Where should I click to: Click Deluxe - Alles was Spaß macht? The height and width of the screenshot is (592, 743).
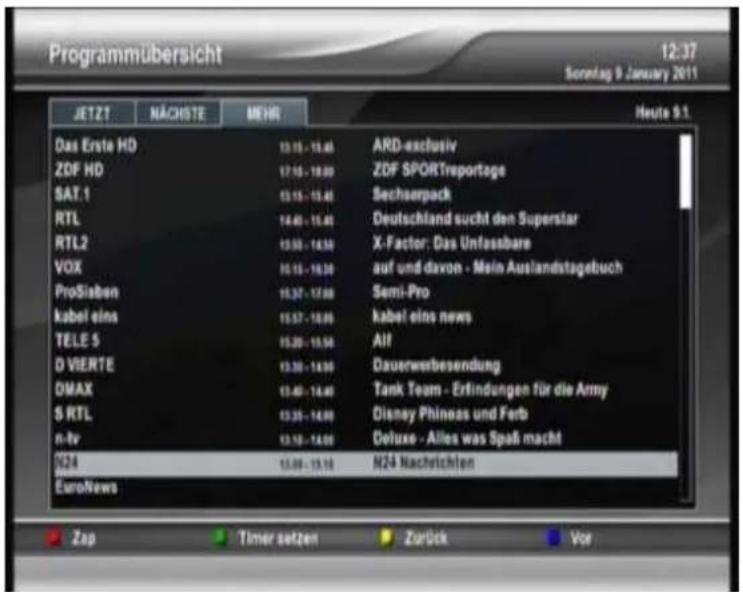(467, 438)
